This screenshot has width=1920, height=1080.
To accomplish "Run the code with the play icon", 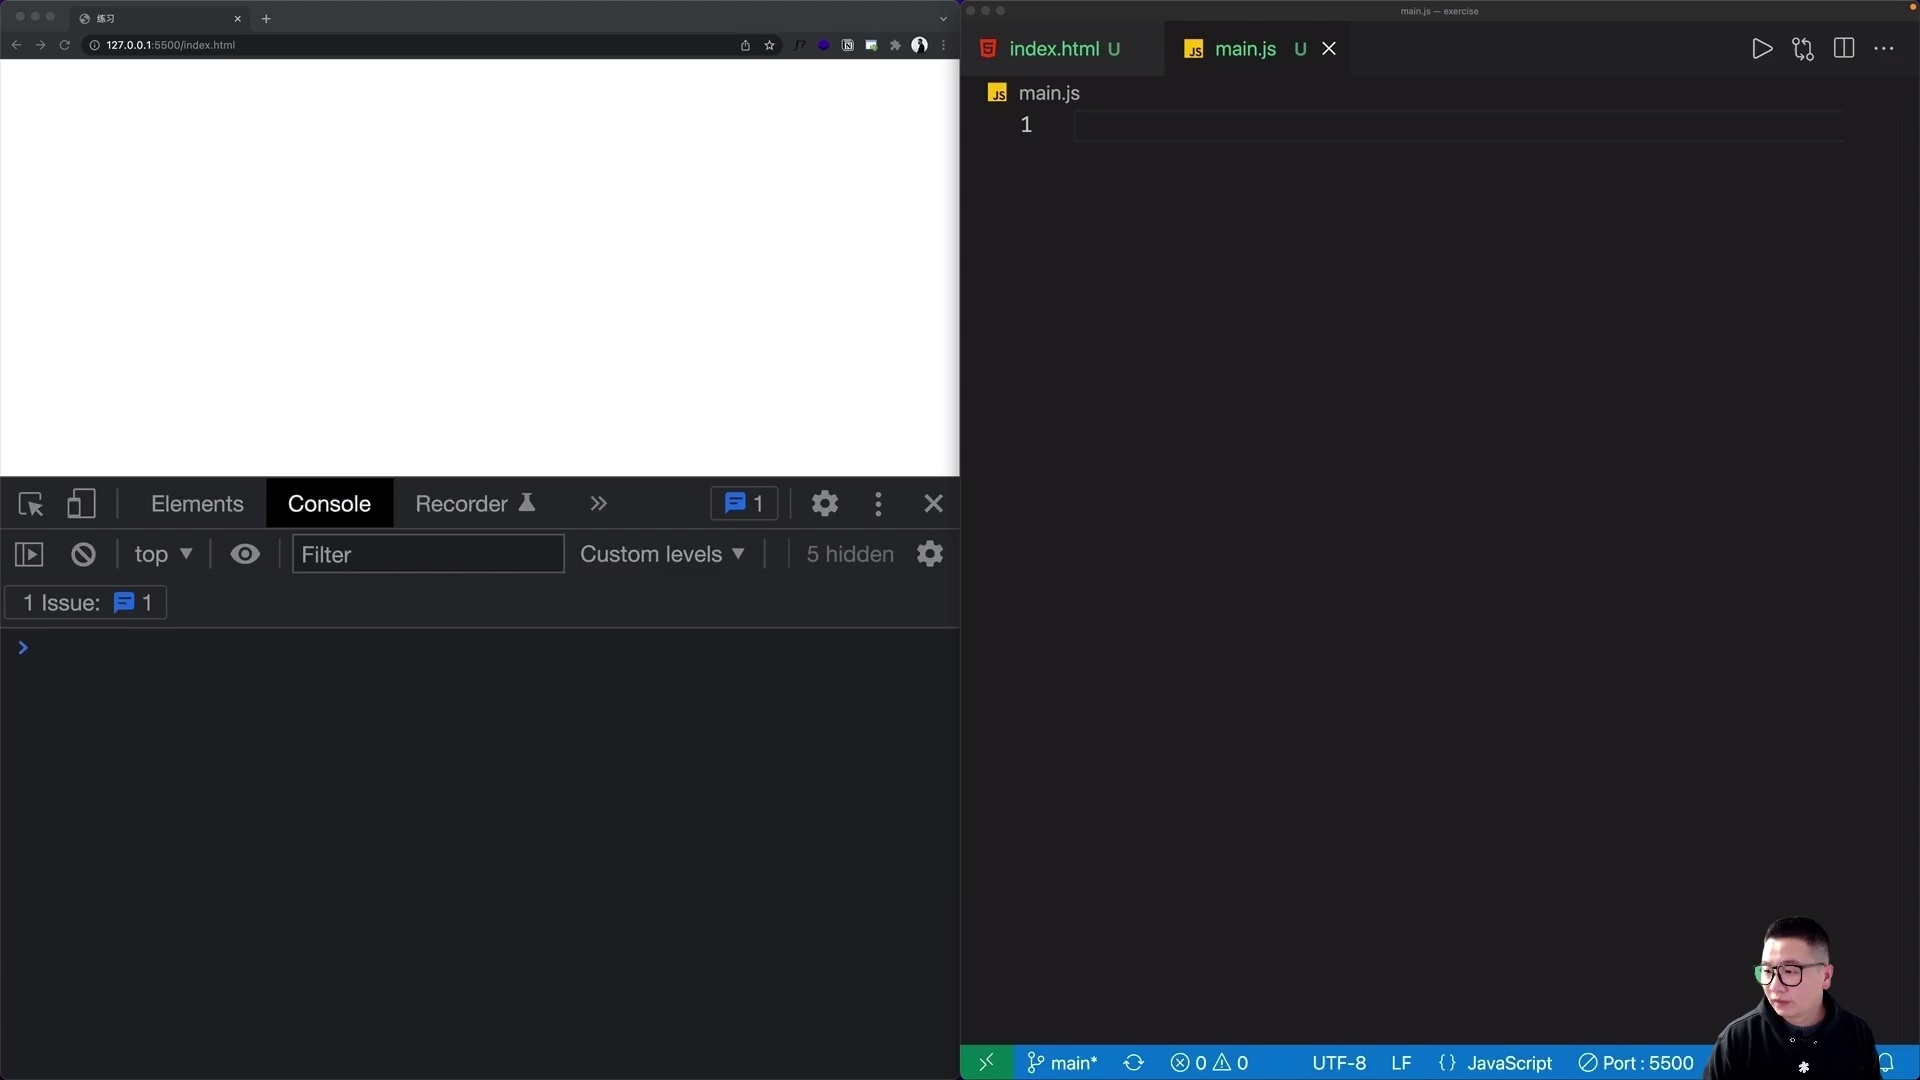I will point(1762,49).
